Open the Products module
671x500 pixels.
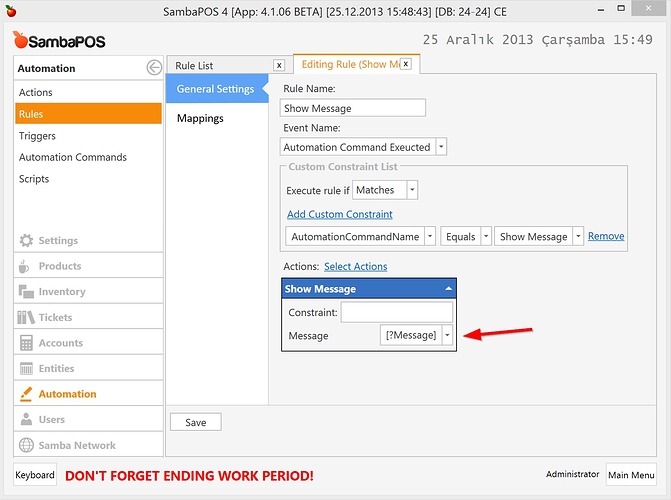coord(88,266)
